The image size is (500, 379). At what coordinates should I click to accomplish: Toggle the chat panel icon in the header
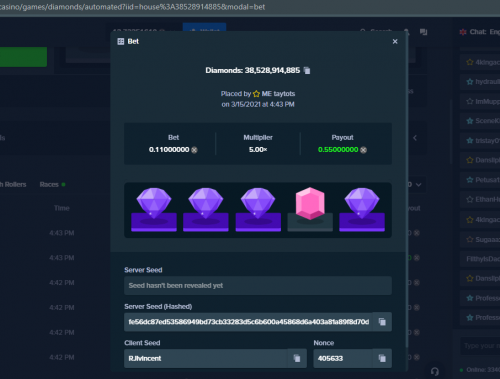(423, 32)
